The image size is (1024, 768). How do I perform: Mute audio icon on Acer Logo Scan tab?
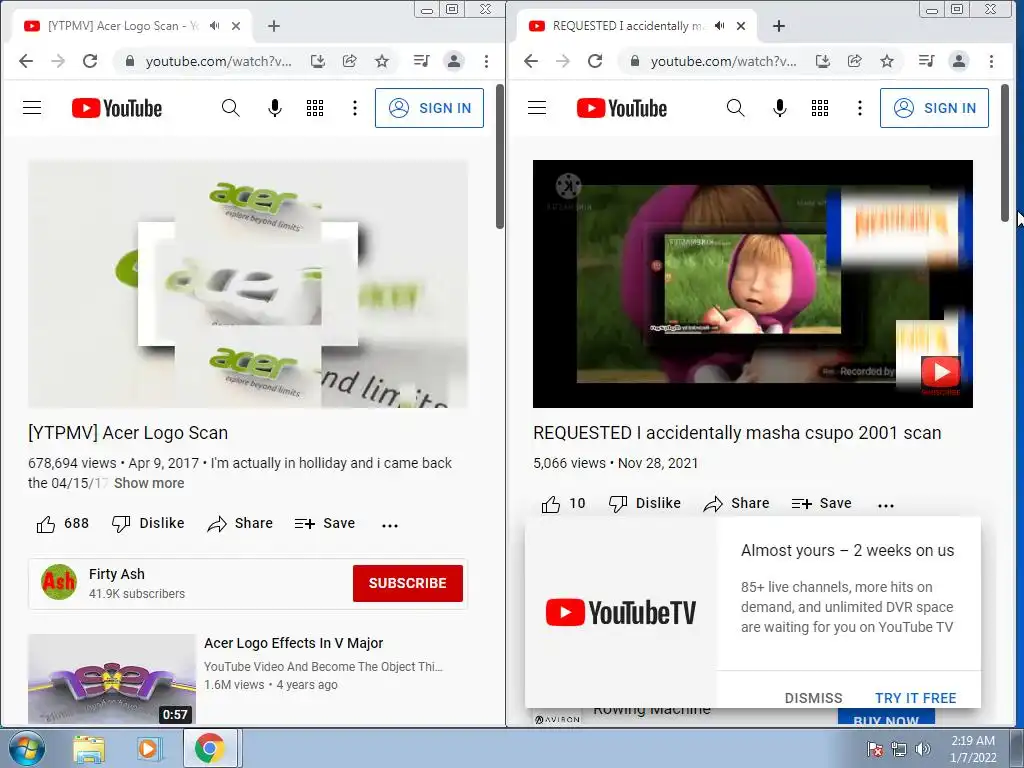coord(214,26)
